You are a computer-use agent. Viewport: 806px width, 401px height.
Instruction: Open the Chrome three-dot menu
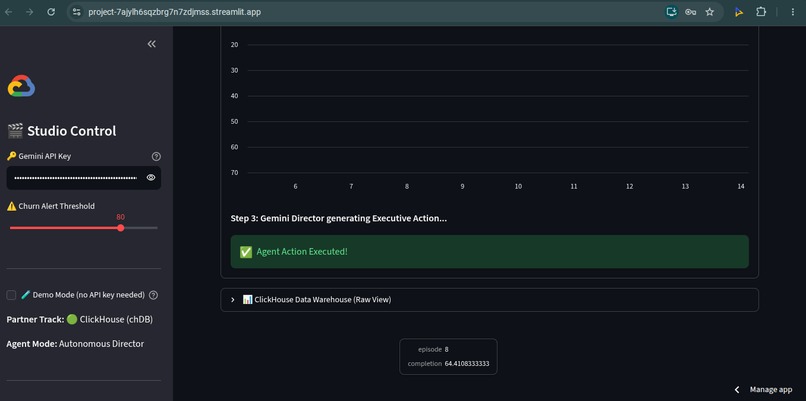click(x=792, y=12)
